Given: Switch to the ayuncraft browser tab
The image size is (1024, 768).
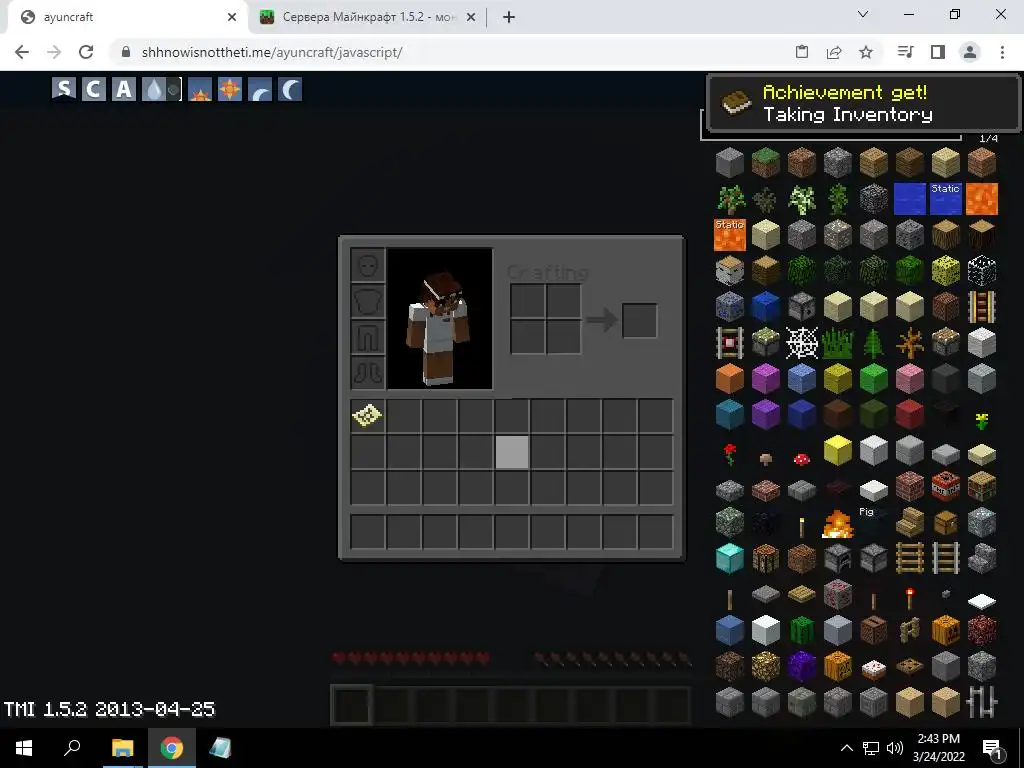Looking at the screenshot, I should (124, 17).
